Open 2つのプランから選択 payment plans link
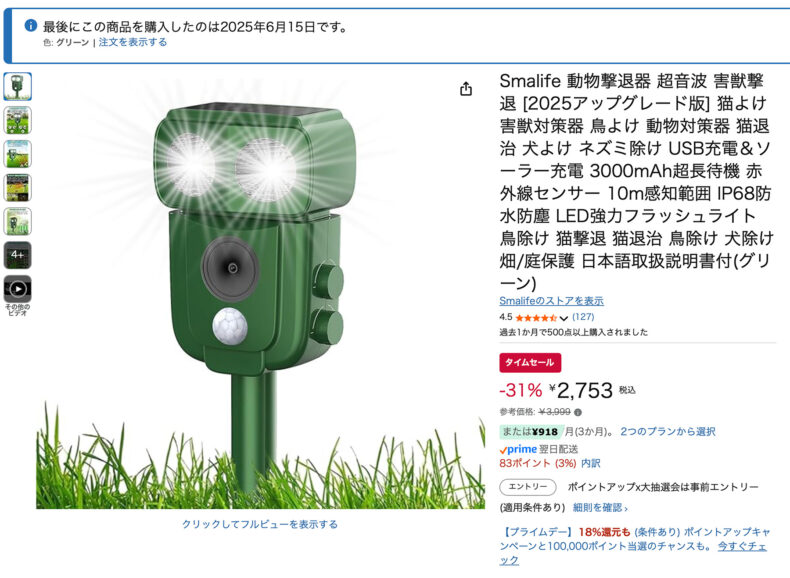This screenshot has height=578, width=790. point(668,431)
